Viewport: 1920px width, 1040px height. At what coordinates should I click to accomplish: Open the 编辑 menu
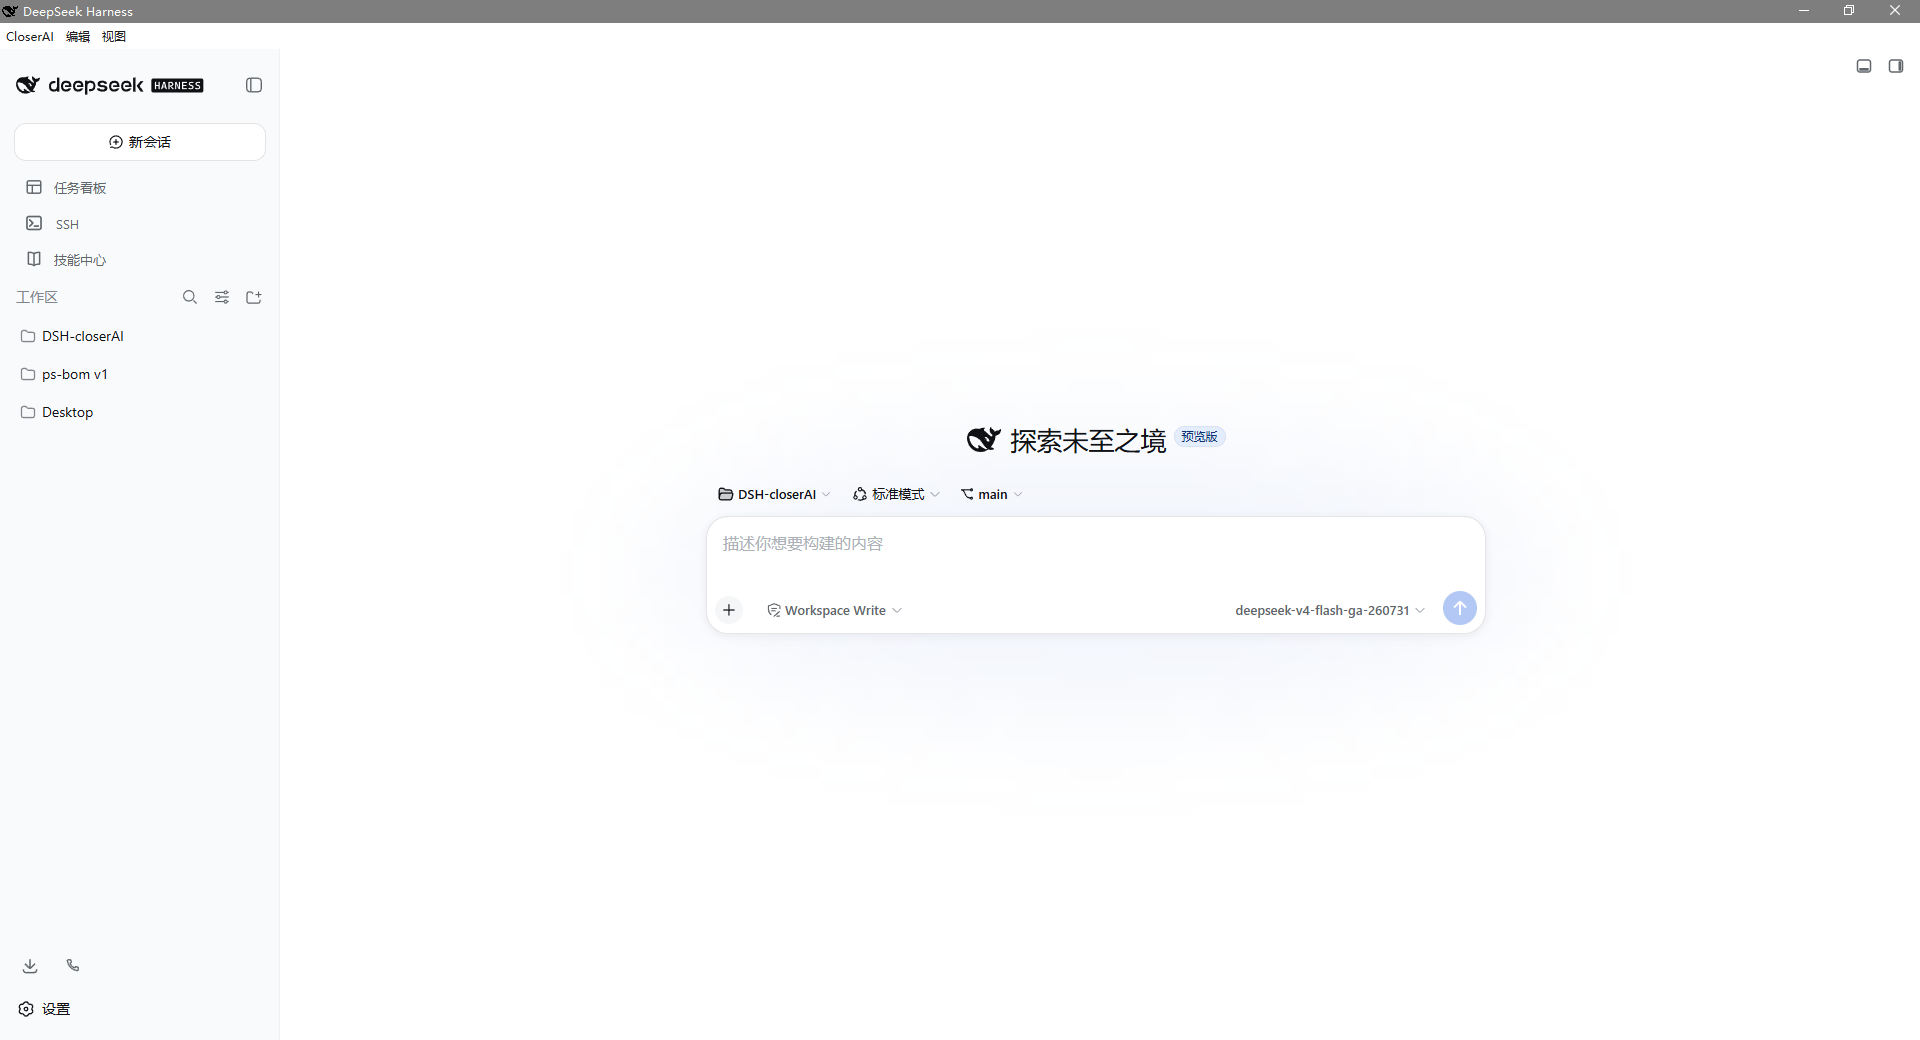(78, 37)
